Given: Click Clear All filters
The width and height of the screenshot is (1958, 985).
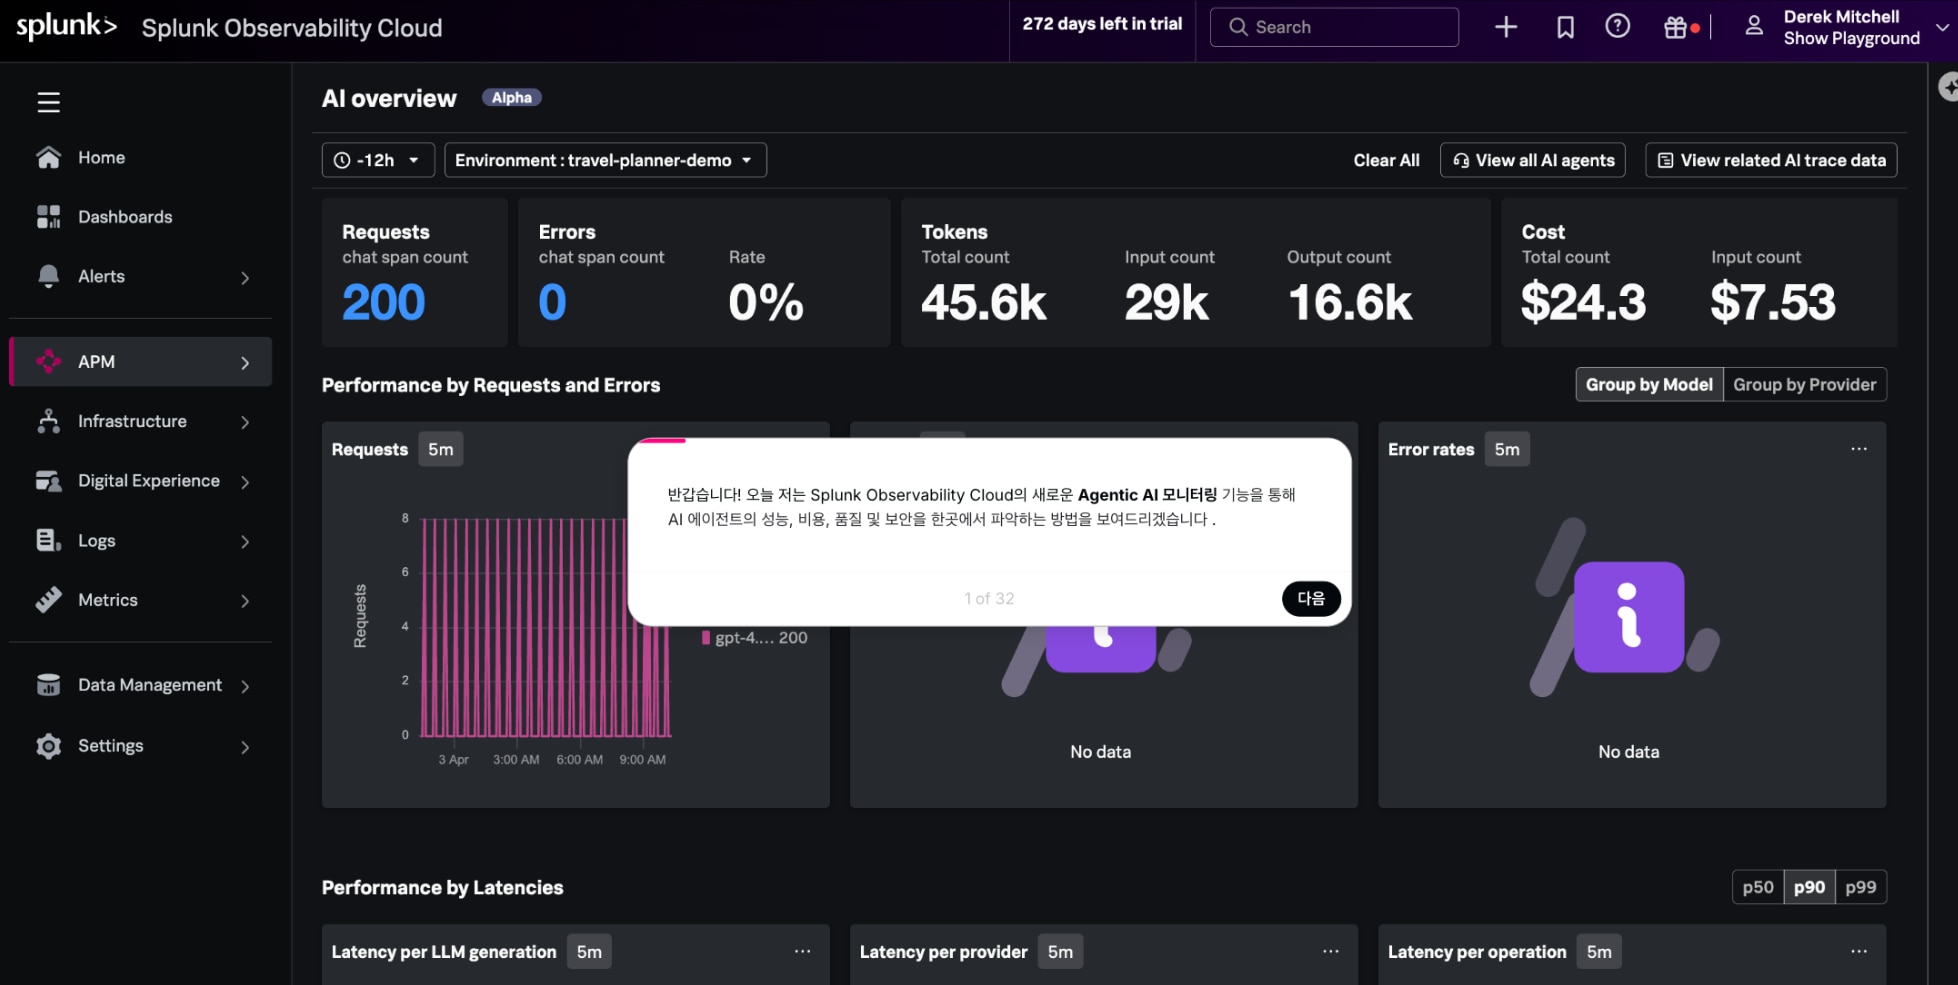Looking at the screenshot, I should (1386, 160).
